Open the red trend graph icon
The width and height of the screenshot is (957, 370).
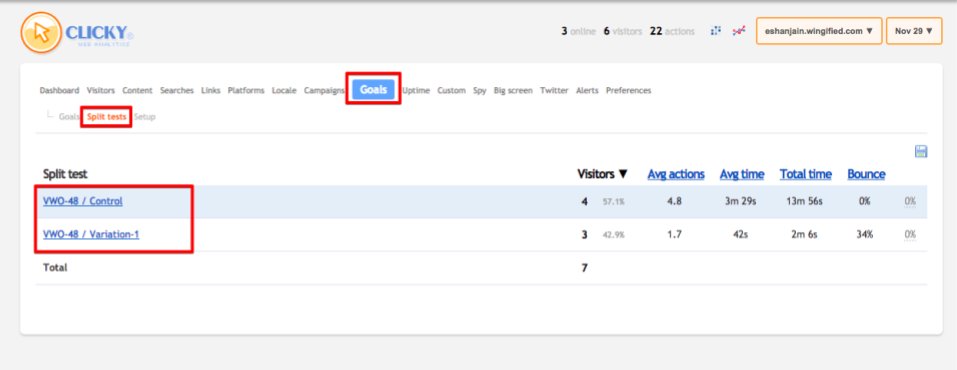click(739, 31)
